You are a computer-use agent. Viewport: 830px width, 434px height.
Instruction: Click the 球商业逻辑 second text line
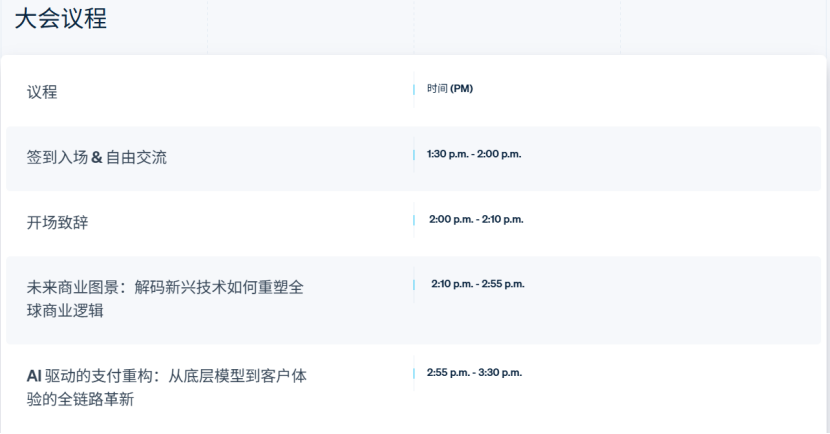click(65, 311)
